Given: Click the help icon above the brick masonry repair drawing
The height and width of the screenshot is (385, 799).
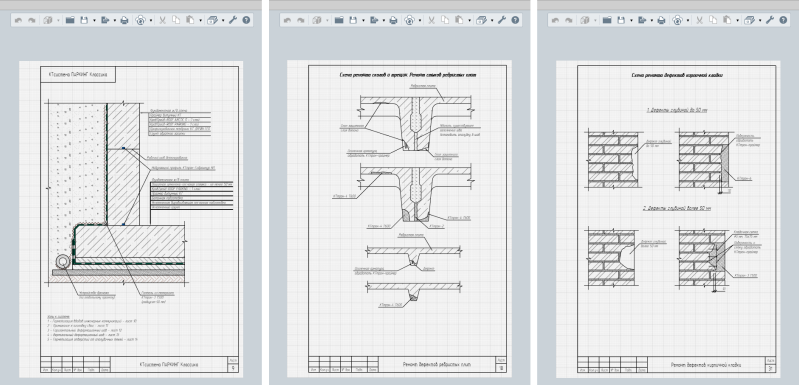Looking at the screenshot, I should coord(784,20).
